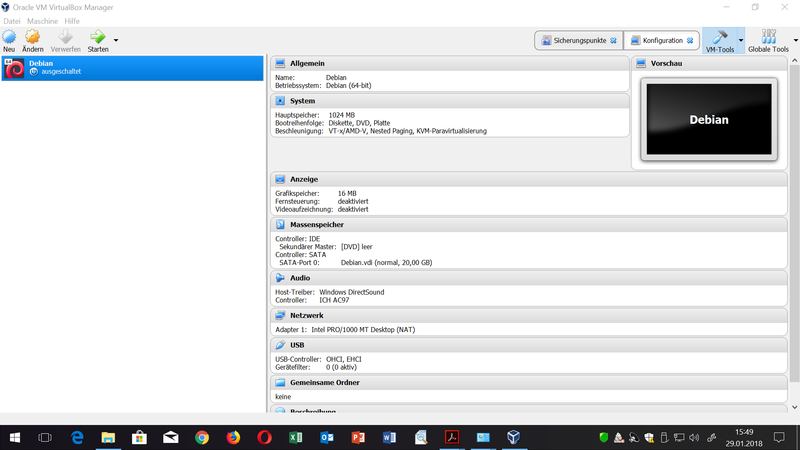Click the Debian preview thumbnail
Viewport: 800px width, 450px height.
pos(709,119)
